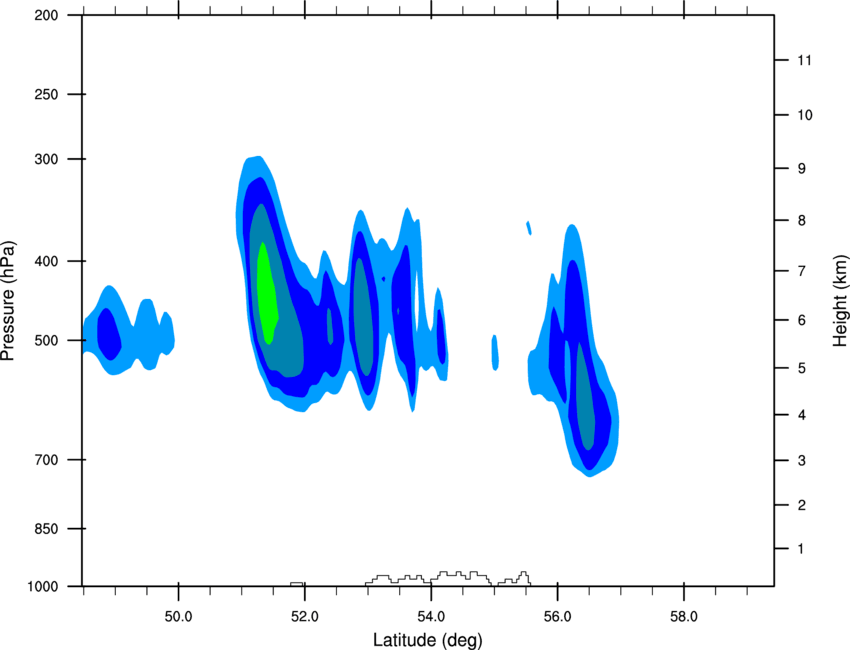The image size is (850, 650).
Task: Click the 500 pressure tick label
Action: point(46,340)
